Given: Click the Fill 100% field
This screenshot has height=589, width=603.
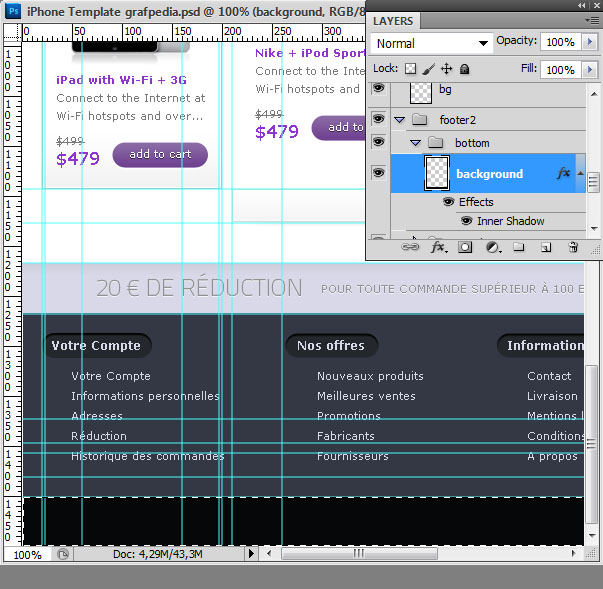Looking at the screenshot, I should [x=561, y=70].
